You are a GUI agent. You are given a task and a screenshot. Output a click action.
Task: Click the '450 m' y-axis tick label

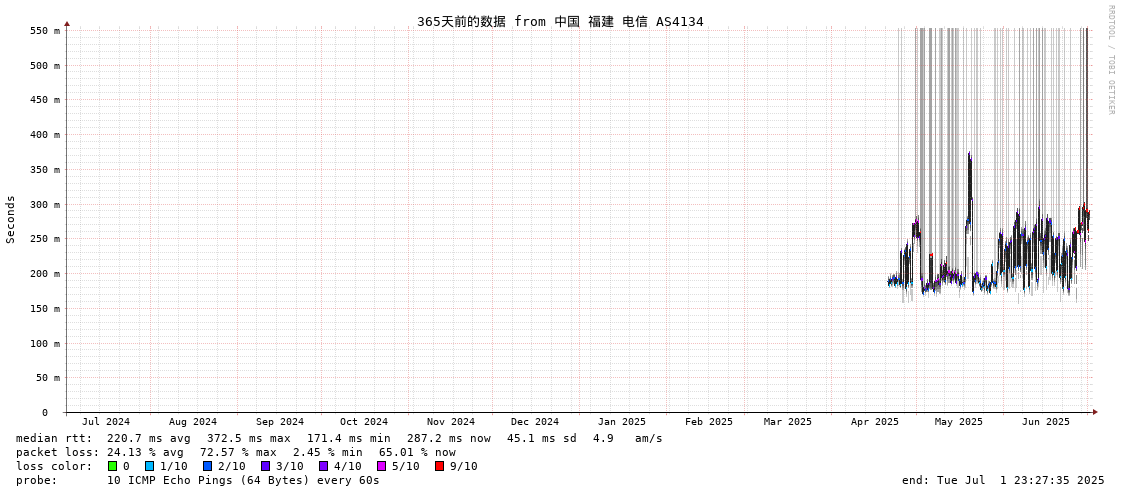coord(45,100)
